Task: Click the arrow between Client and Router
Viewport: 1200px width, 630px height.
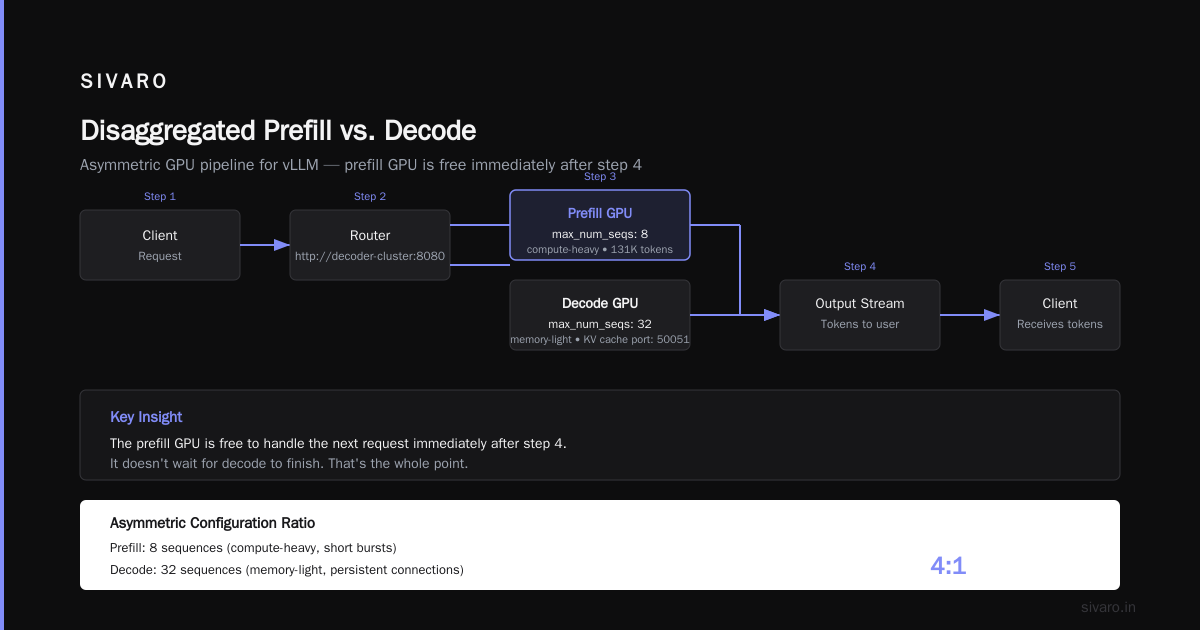Action: coord(265,245)
